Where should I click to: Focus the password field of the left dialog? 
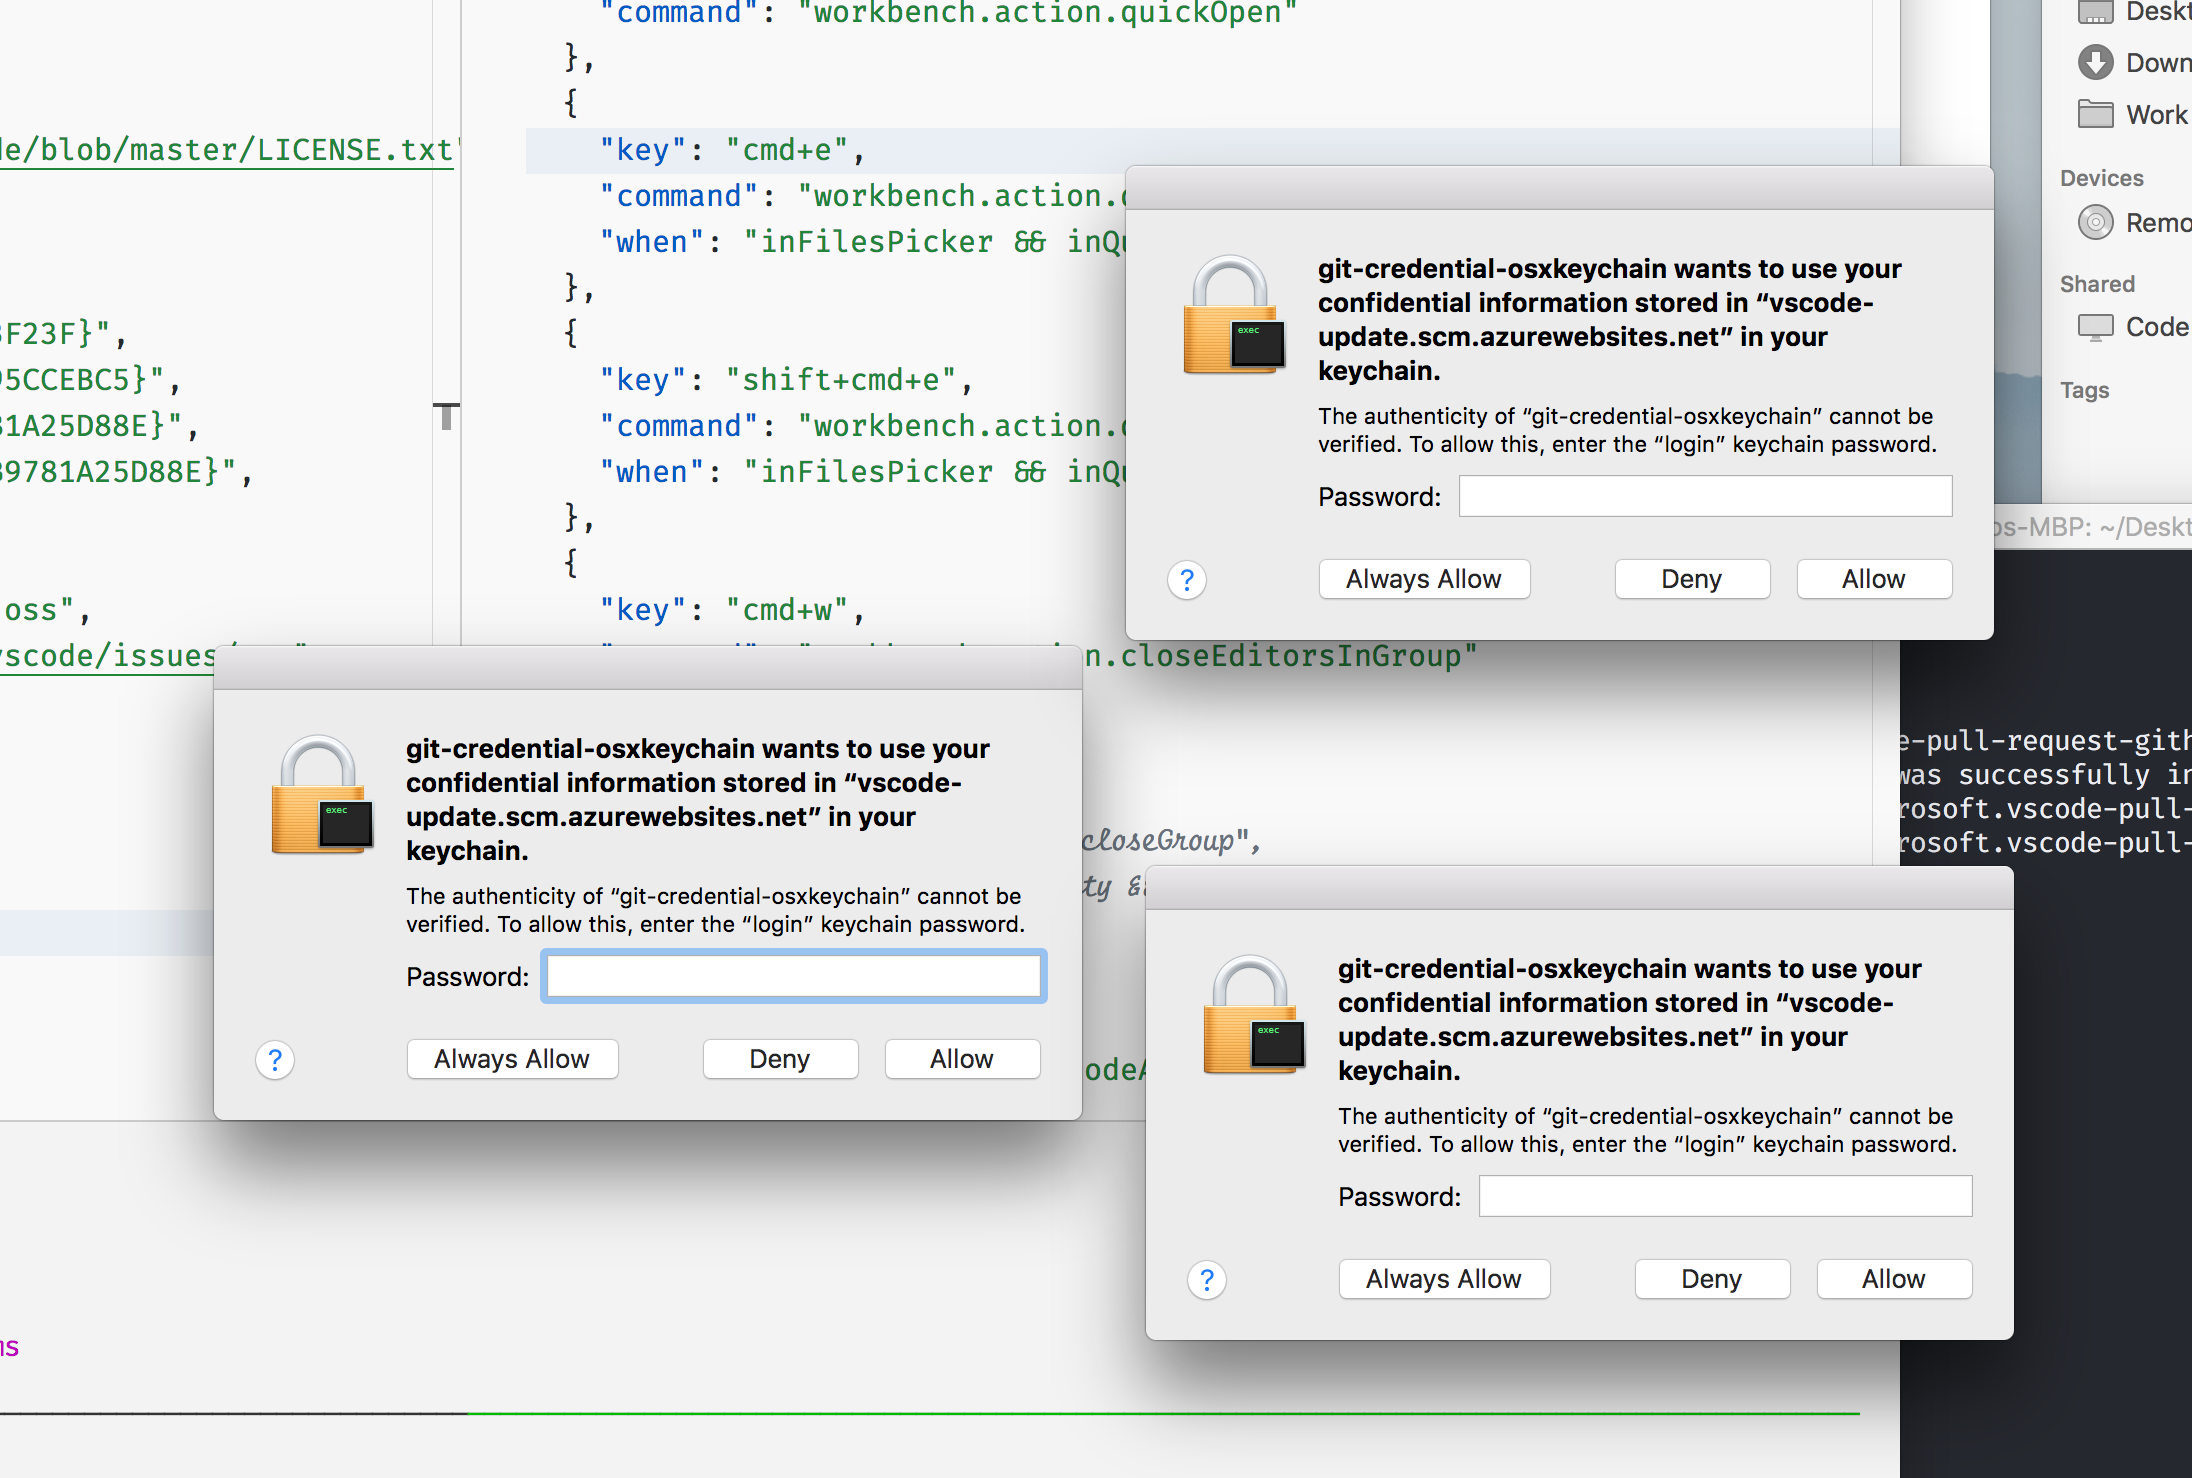792,976
